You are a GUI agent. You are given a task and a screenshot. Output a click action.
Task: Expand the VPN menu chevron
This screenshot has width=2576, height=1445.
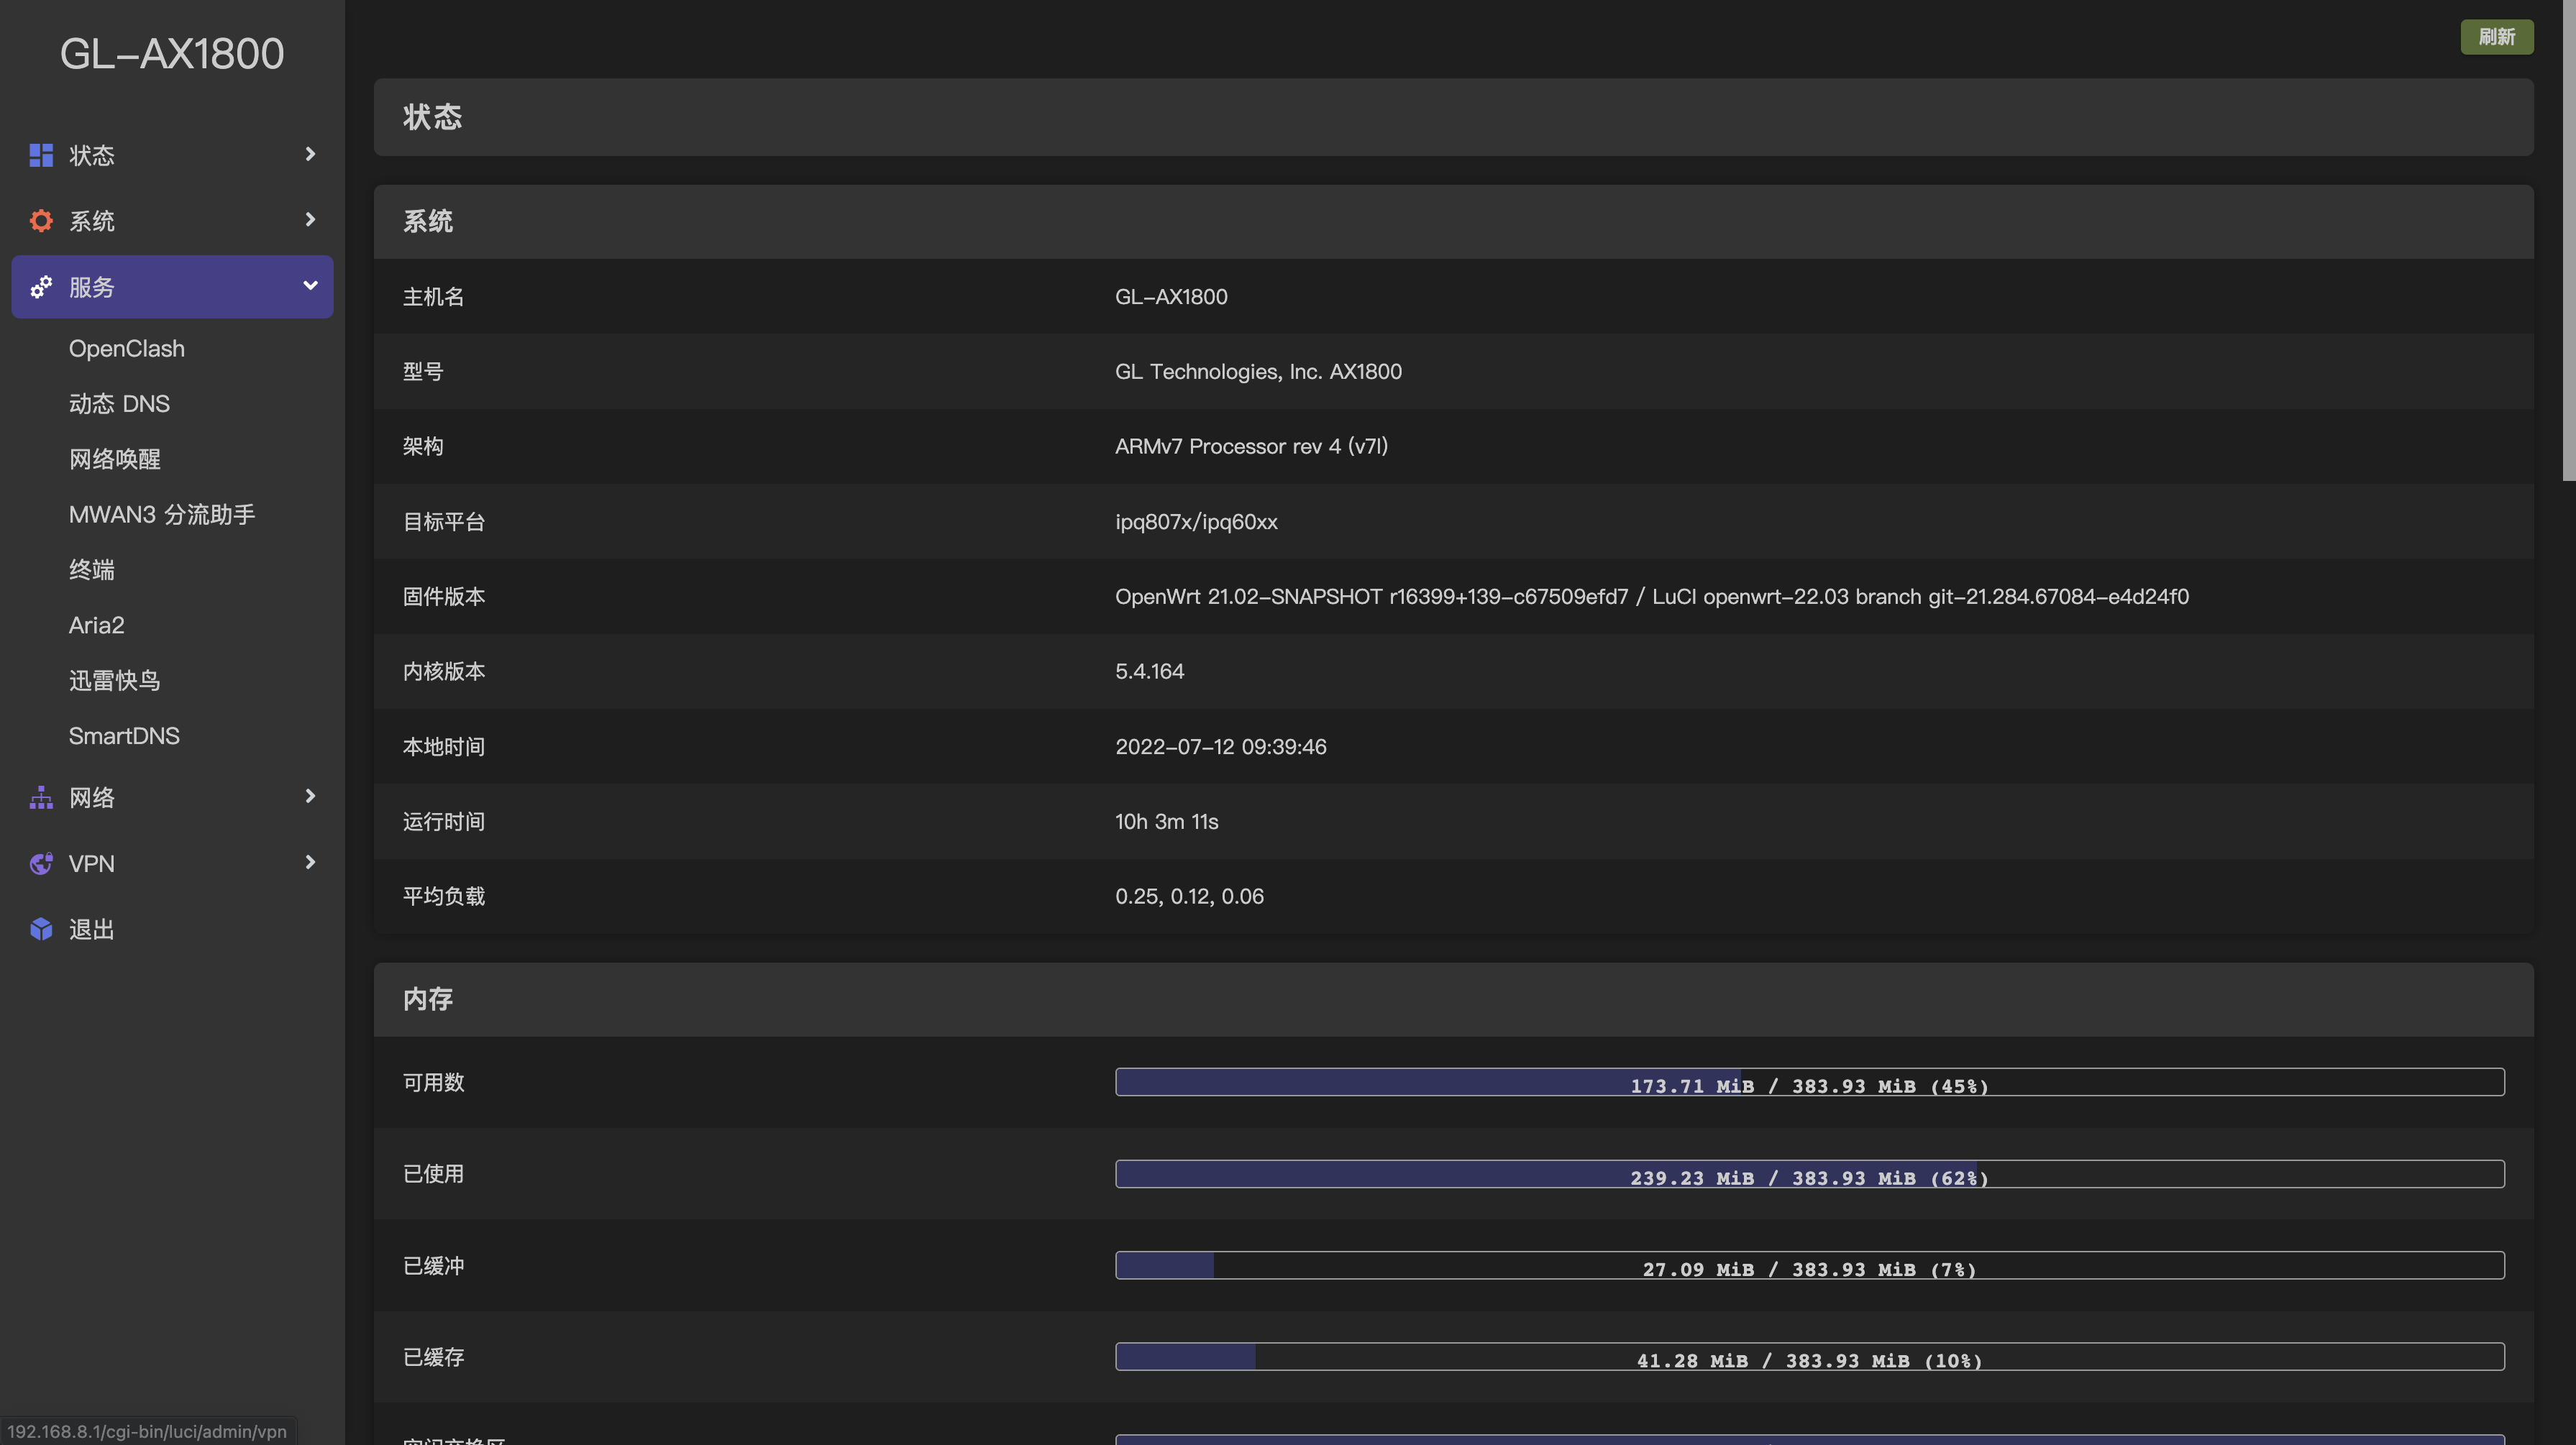310,862
